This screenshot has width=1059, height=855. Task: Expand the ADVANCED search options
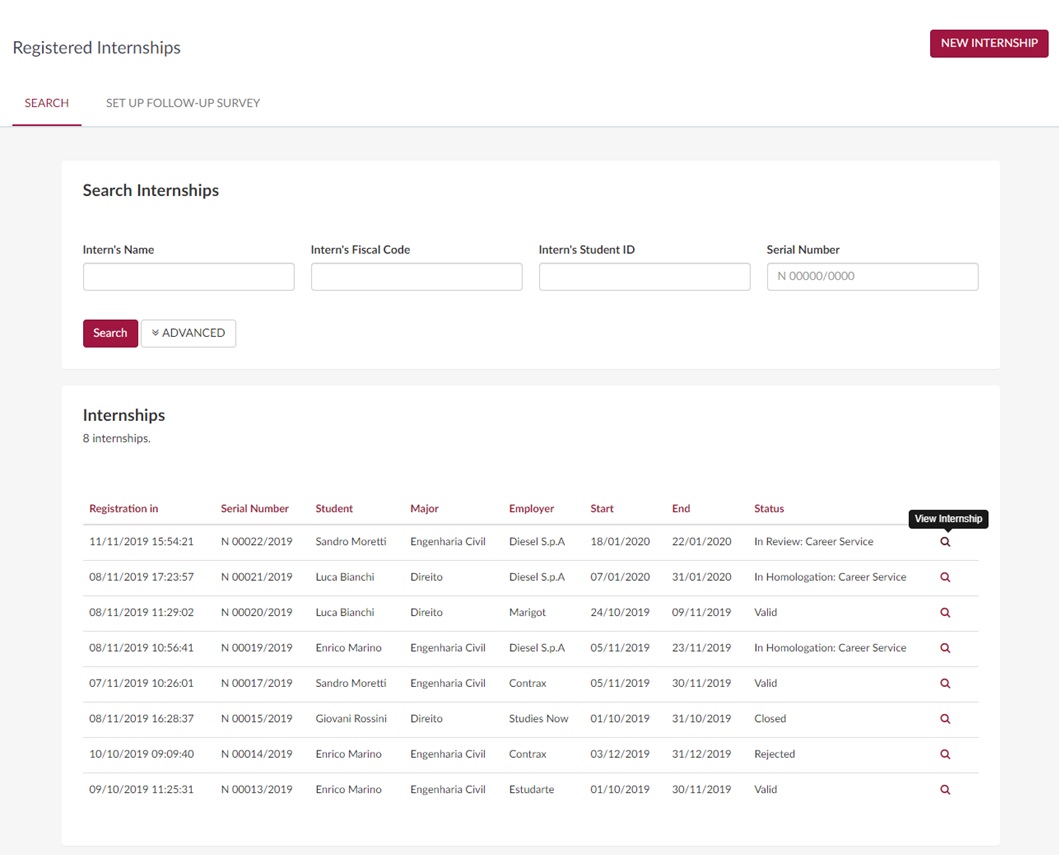tap(188, 333)
